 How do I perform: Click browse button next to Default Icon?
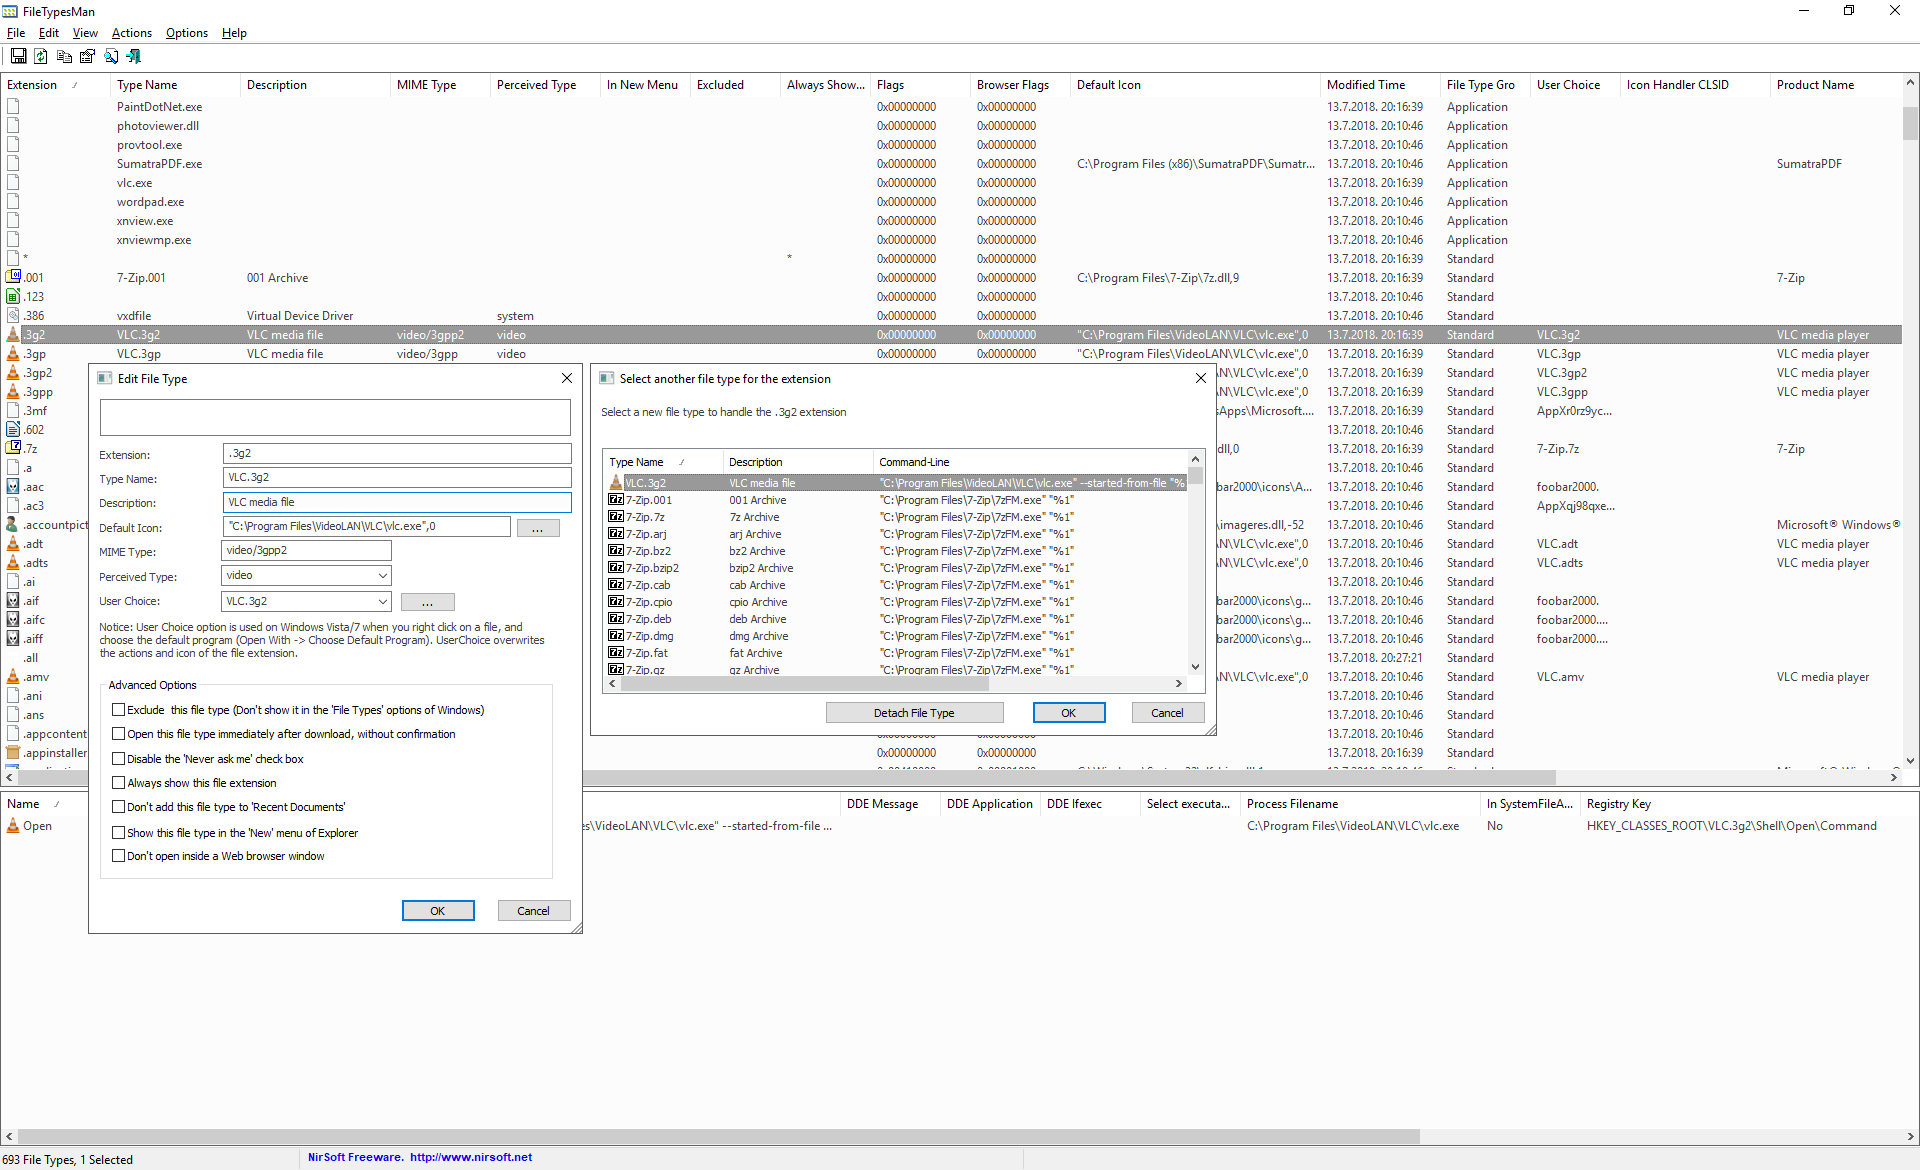[x=538, y=528]
